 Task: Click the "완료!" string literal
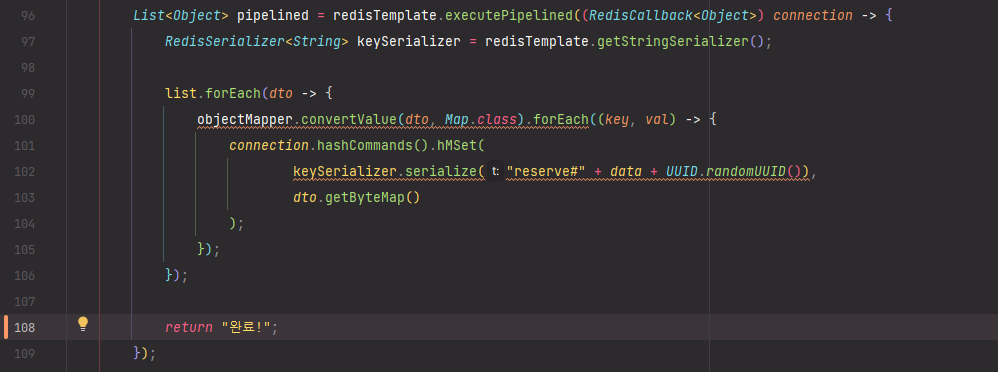246,327
